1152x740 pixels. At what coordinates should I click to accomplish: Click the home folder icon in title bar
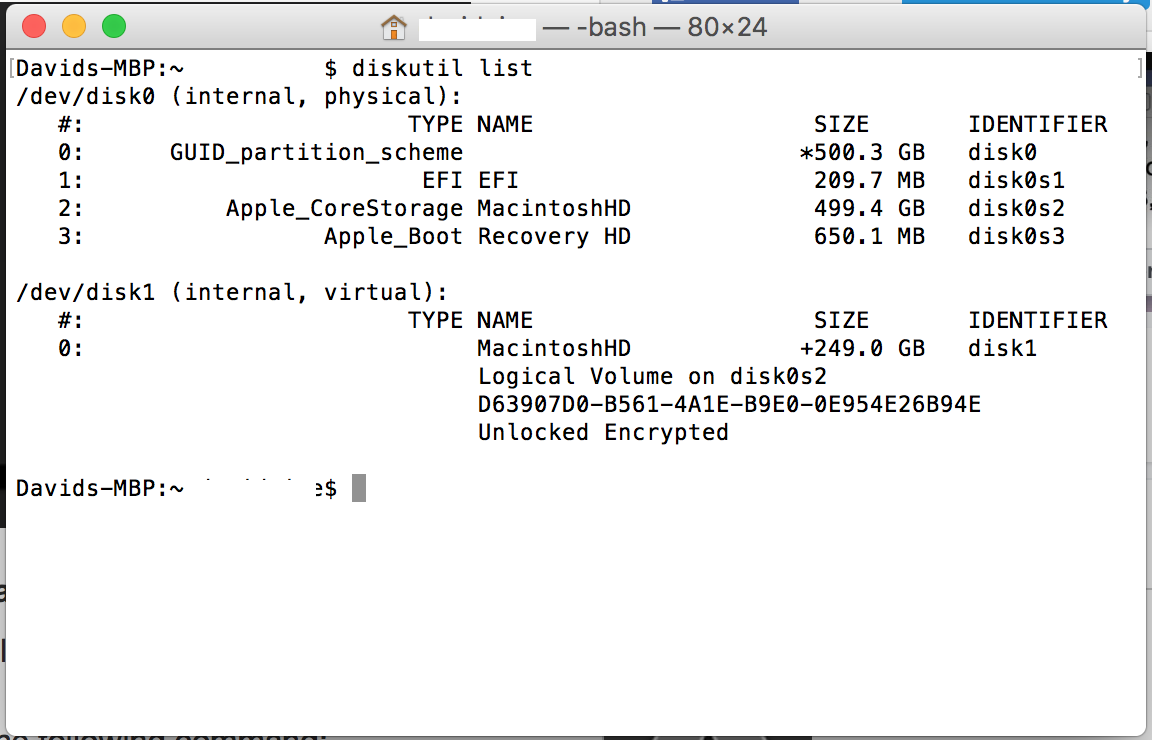click(x=394, y=28)
